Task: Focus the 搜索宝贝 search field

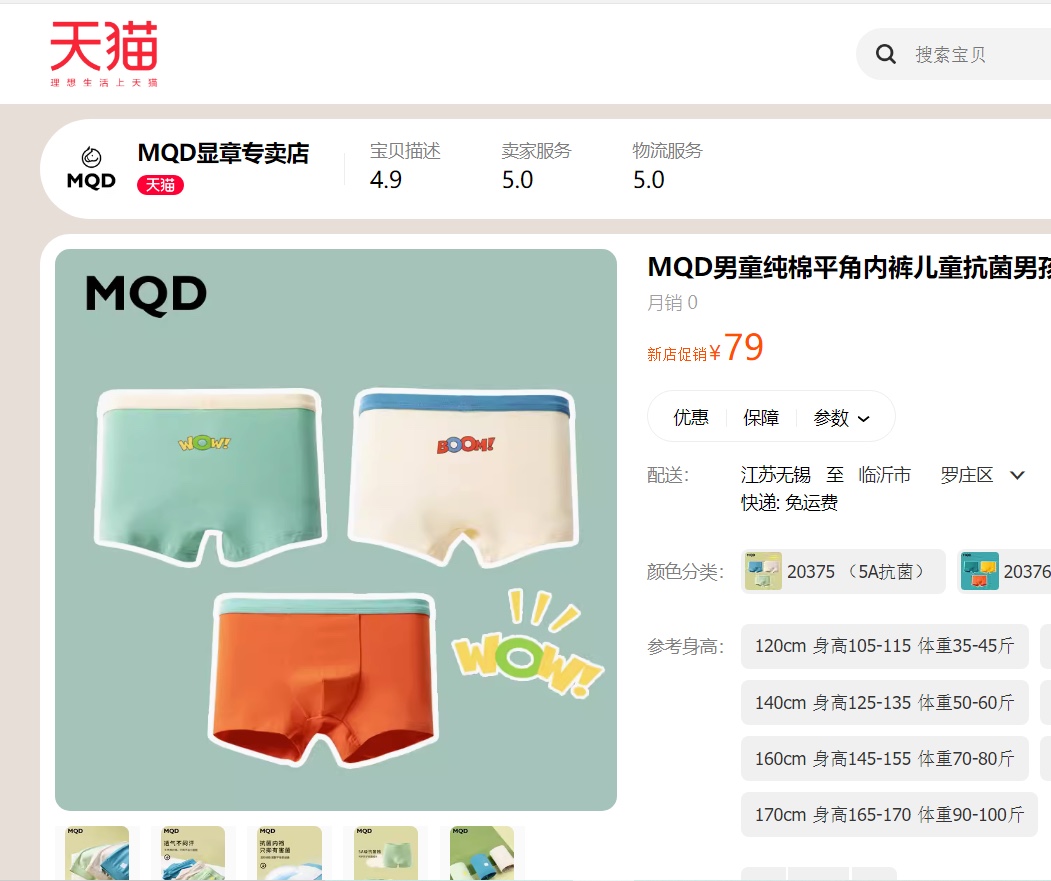Action: point(979,54)
